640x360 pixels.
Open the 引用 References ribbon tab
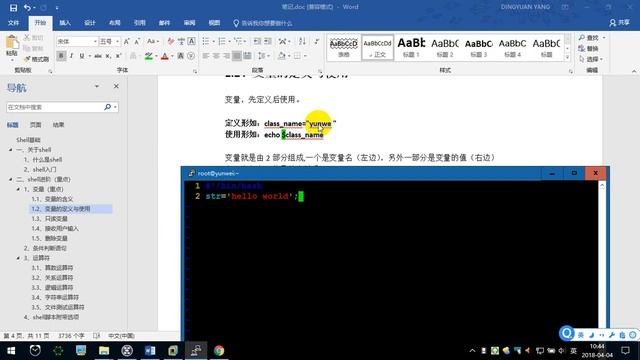point(140,23)
